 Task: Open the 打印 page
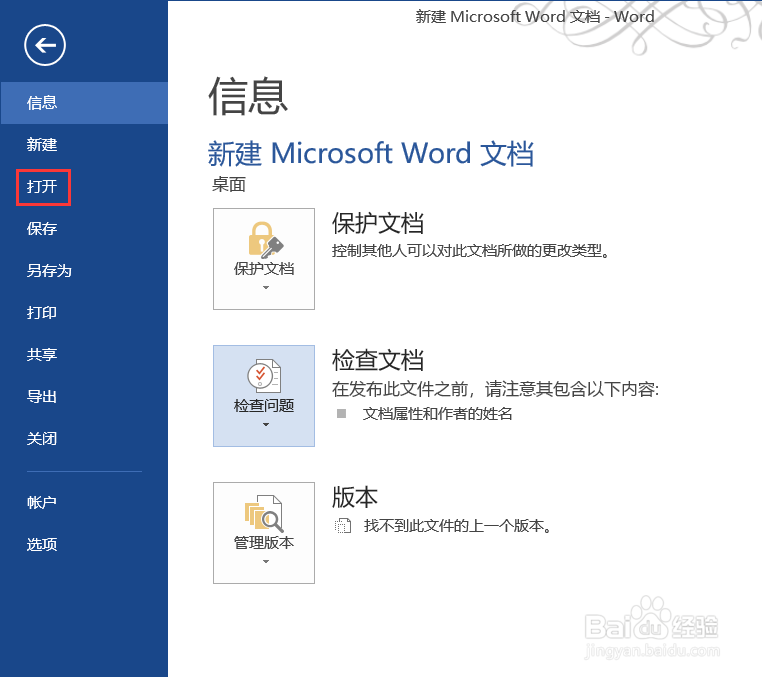click(x=84, y=313)
